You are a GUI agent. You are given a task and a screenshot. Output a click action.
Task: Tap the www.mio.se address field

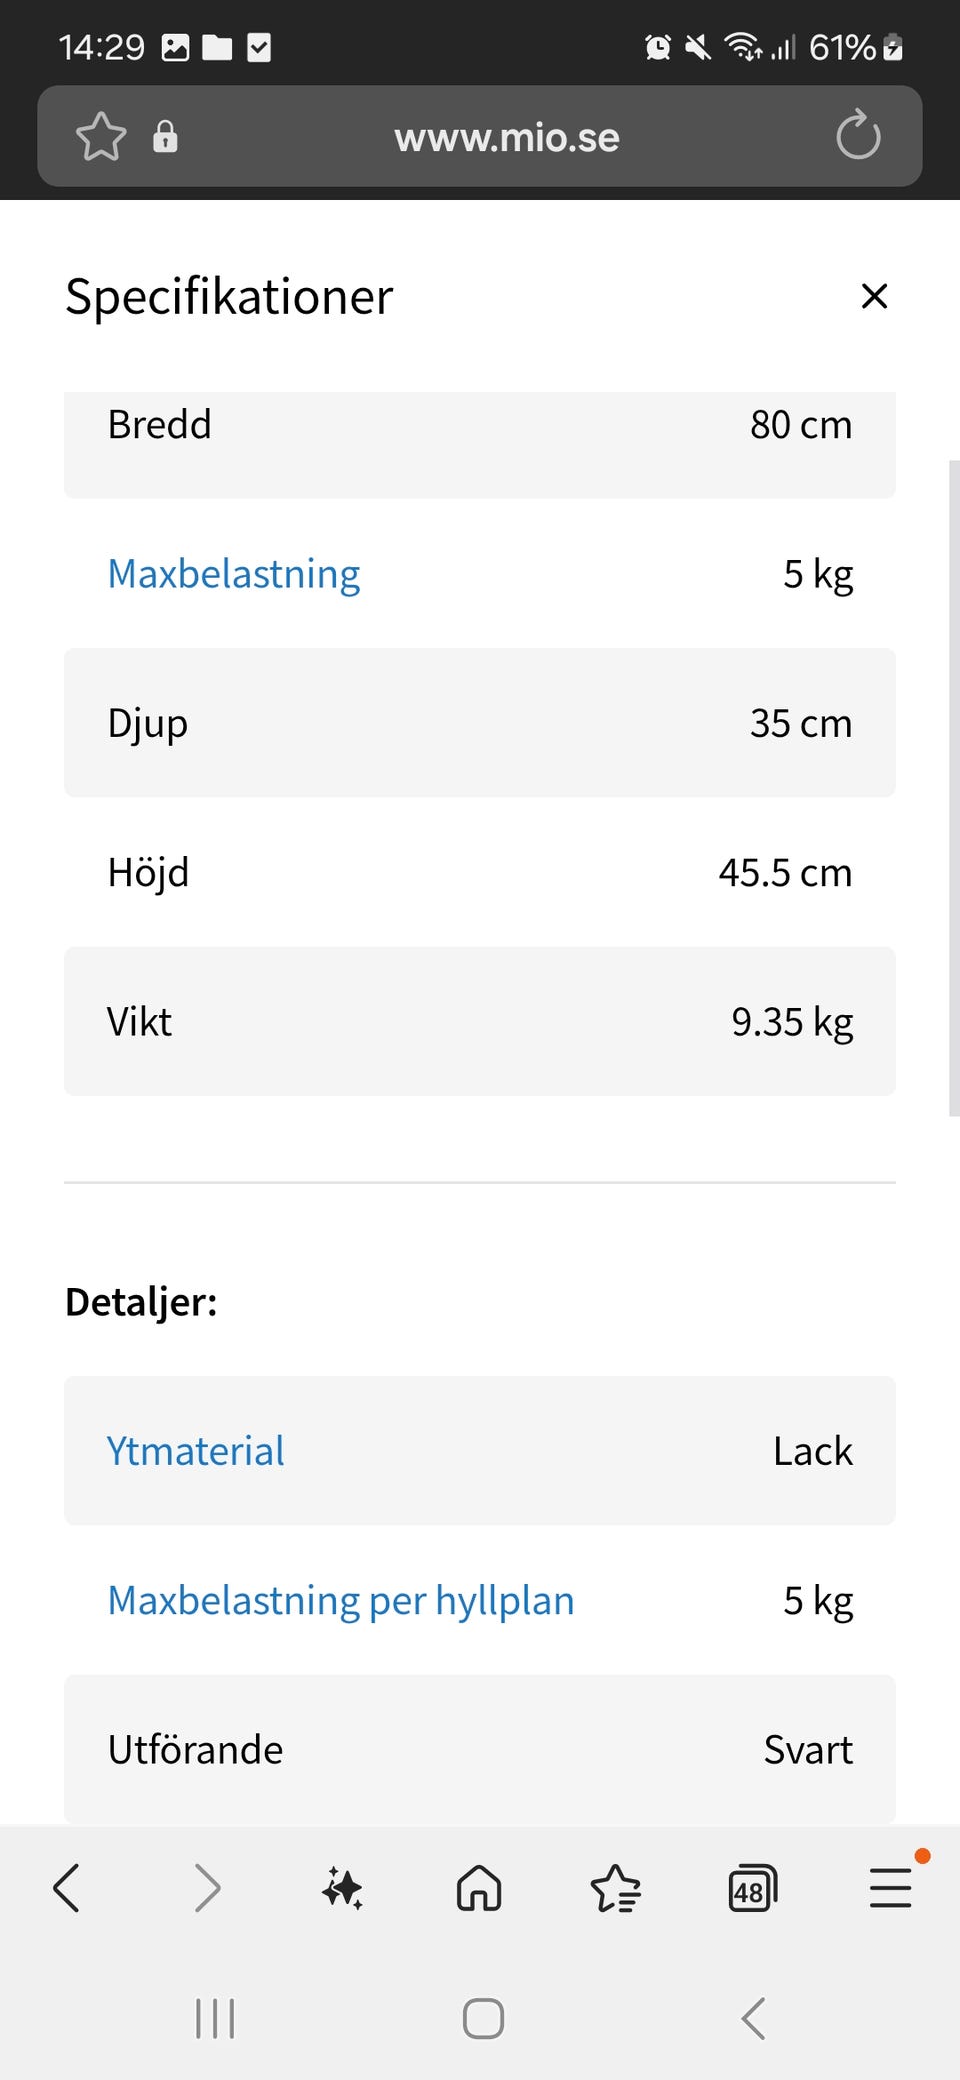[x=506, y=138]
